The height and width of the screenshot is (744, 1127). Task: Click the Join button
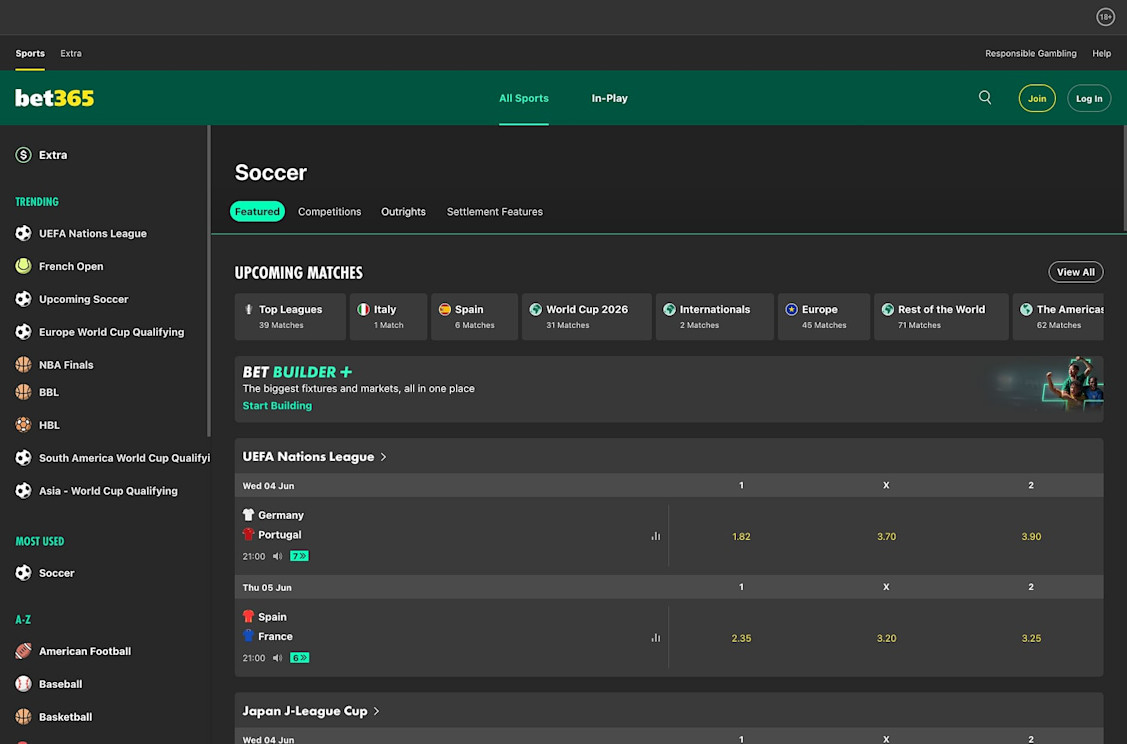pos(1036,98)
